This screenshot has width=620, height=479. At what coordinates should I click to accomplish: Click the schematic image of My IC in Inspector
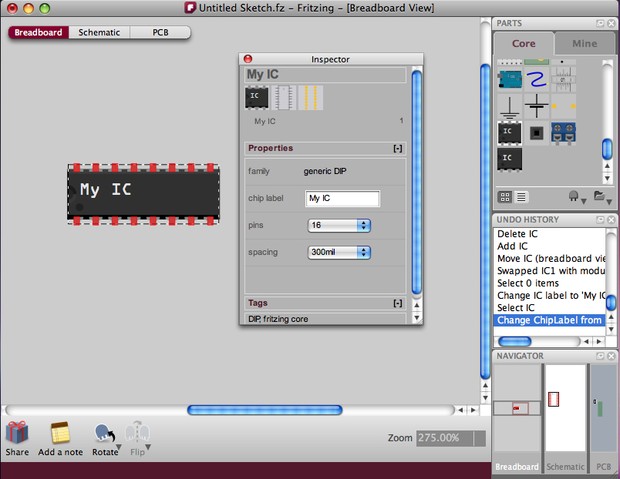click(284, 98)
